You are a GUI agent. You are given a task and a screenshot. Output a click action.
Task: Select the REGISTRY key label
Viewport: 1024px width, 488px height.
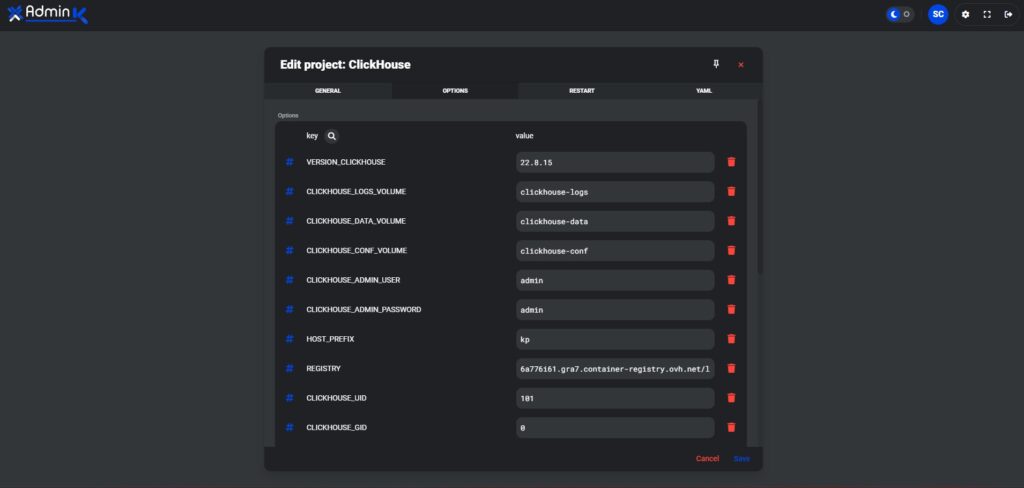323,368
